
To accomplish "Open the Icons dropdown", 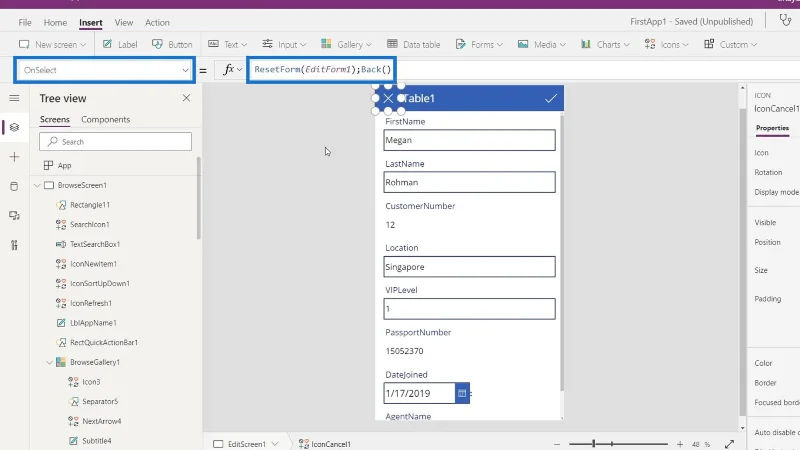I will pyautogui.click(x=667, y=44).
